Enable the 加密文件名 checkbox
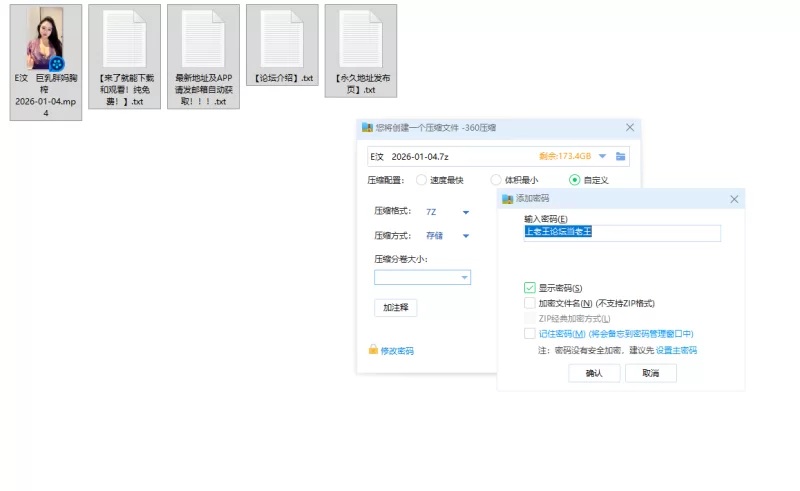The height and width of the screenshot is (491, 800). pyautogui.click(x=529, y=303)
